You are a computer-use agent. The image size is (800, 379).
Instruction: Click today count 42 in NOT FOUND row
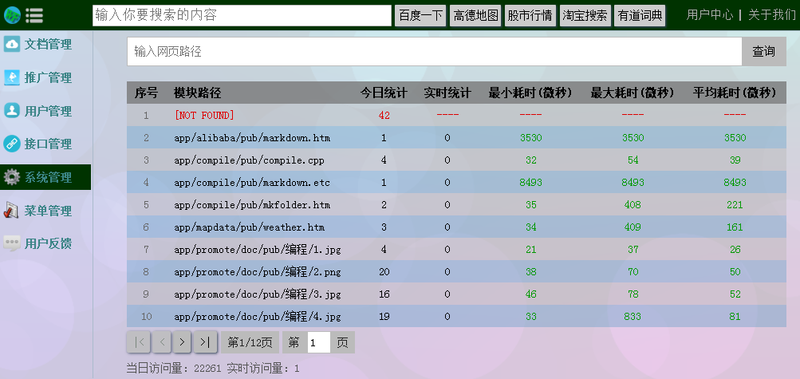(384, 116)
